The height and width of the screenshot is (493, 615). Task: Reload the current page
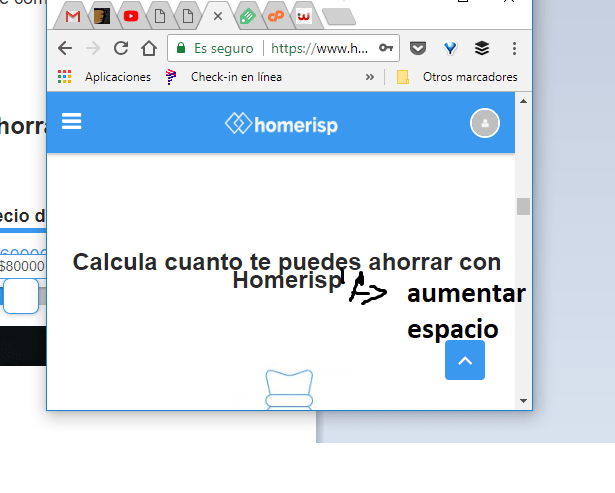[121, 48]
